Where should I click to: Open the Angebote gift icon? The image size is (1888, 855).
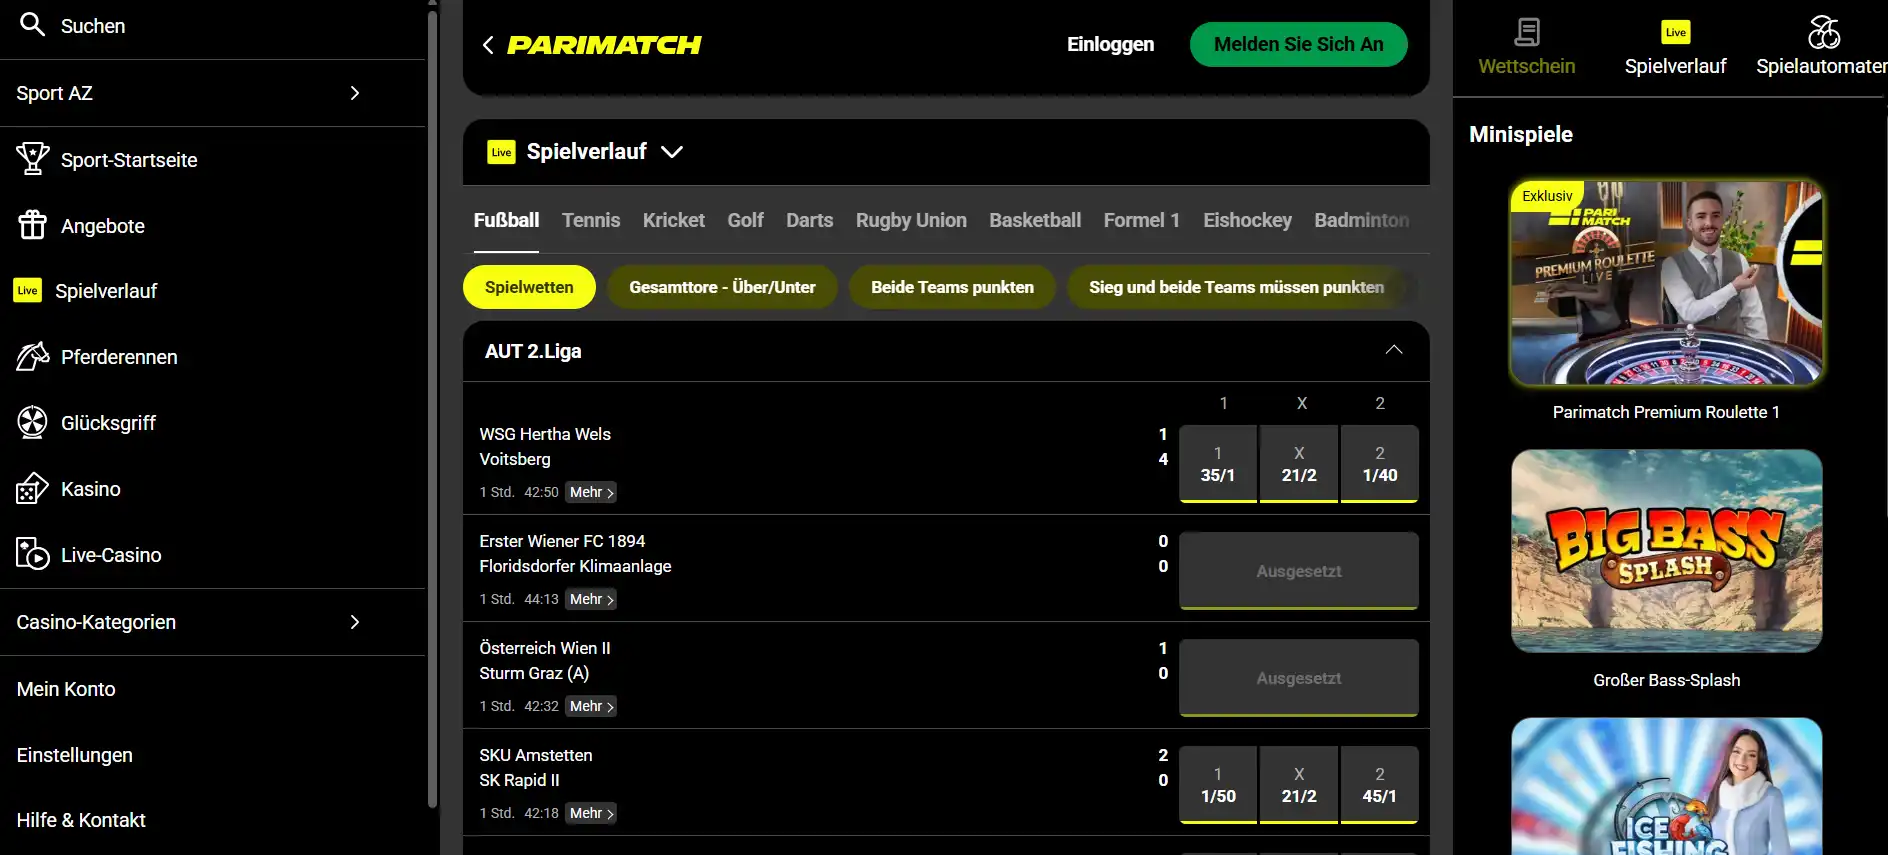32,225
